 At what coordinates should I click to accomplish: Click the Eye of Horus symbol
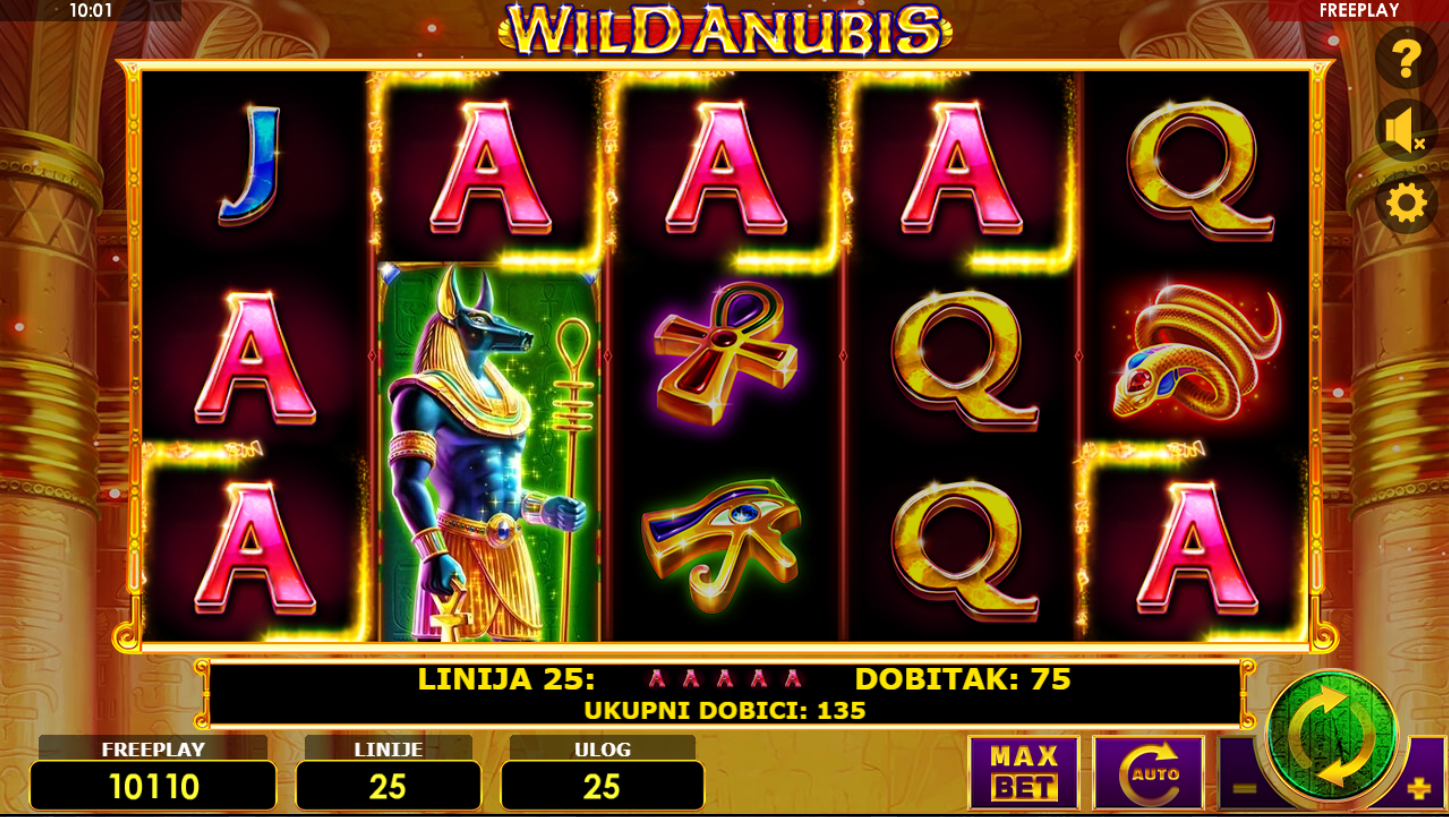coord(722,545)
